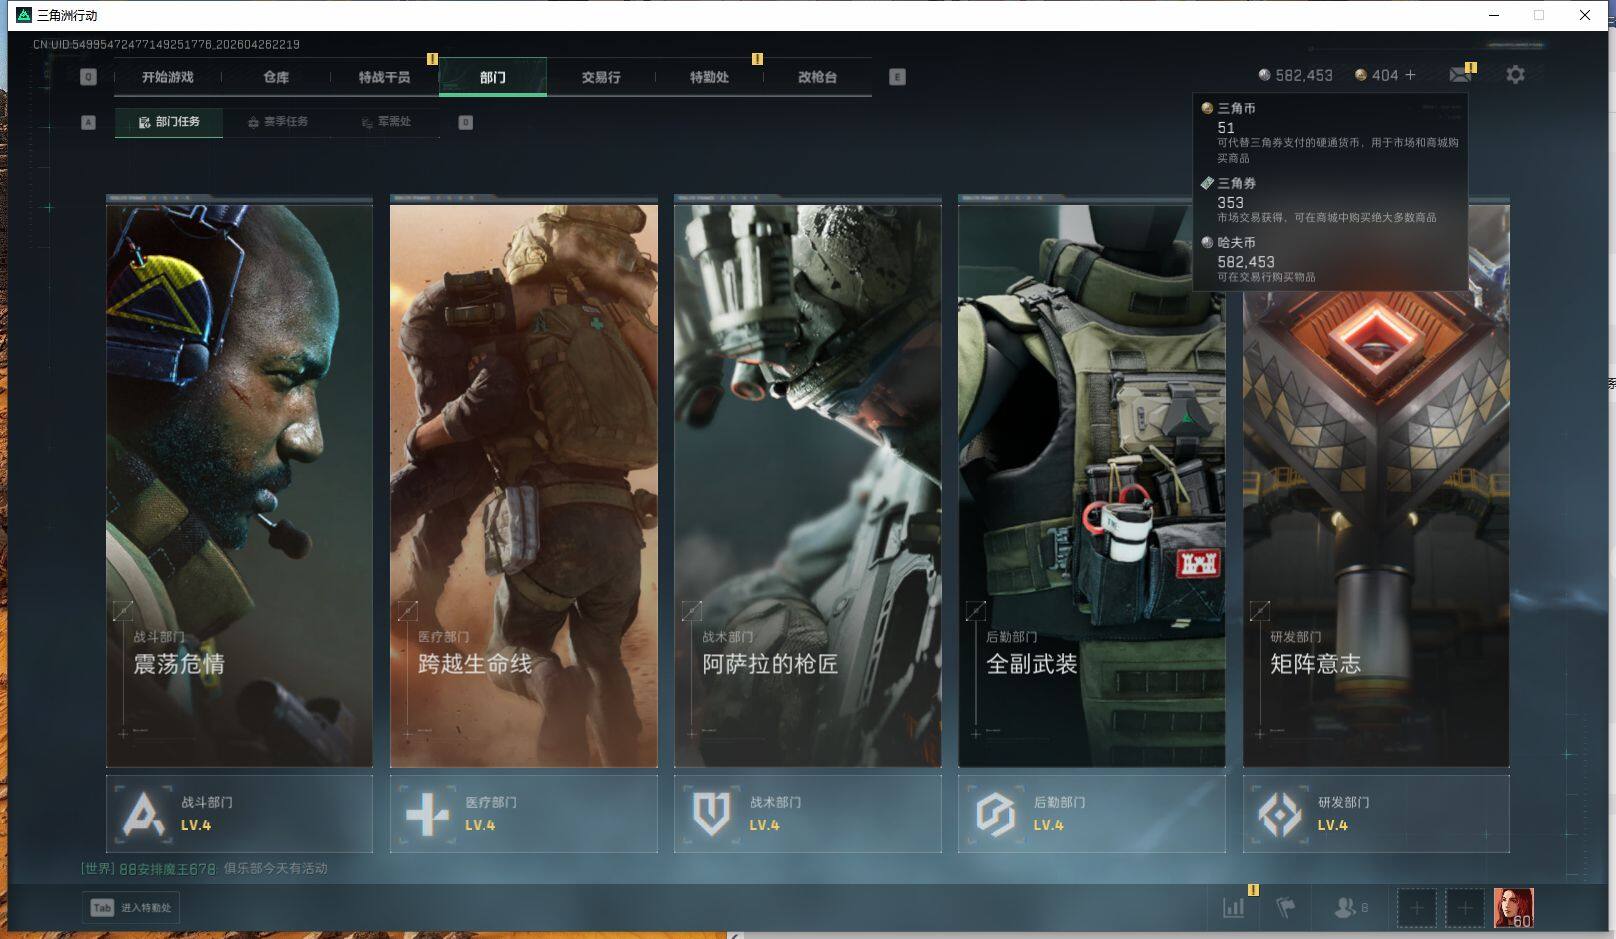The width and height of the screenshot is (1616, 939).
Task: Click the plus icon to add currency
Action: (1410, 75)
